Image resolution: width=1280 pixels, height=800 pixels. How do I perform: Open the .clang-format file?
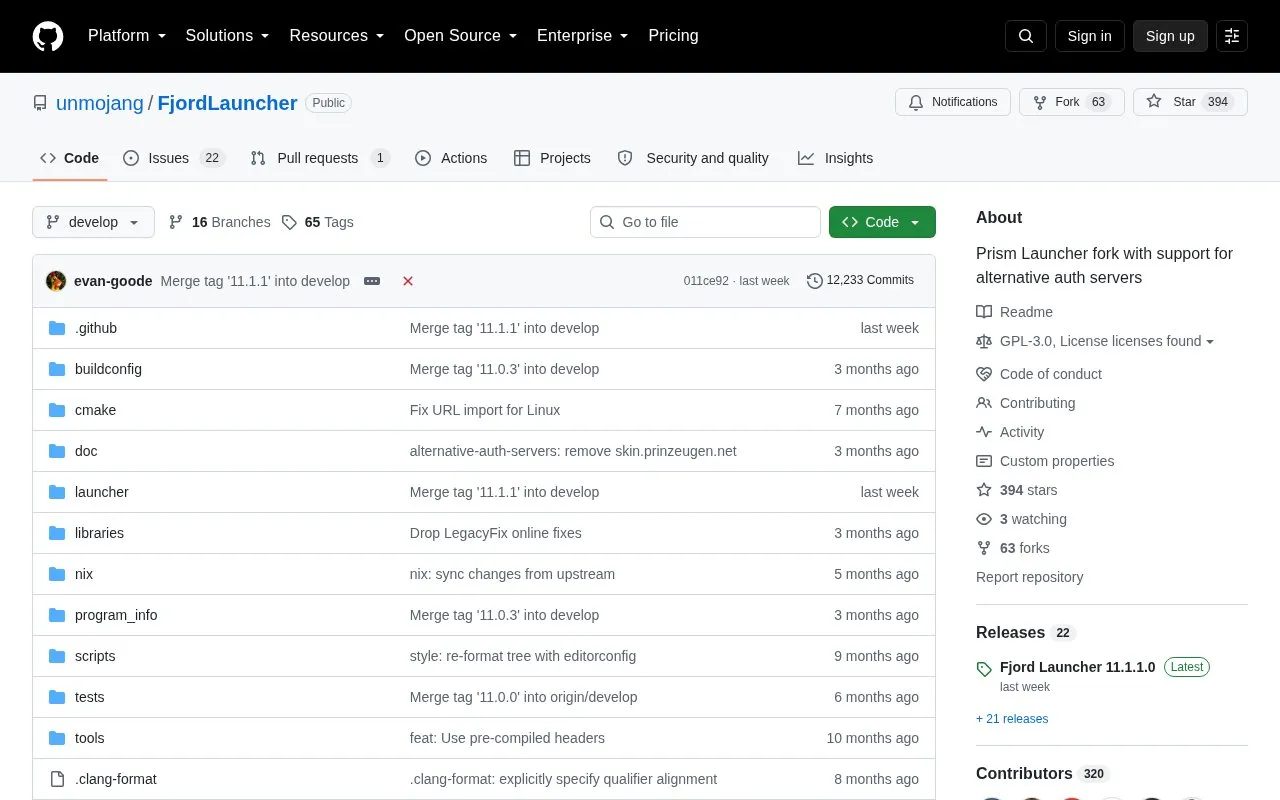[116, 779]
